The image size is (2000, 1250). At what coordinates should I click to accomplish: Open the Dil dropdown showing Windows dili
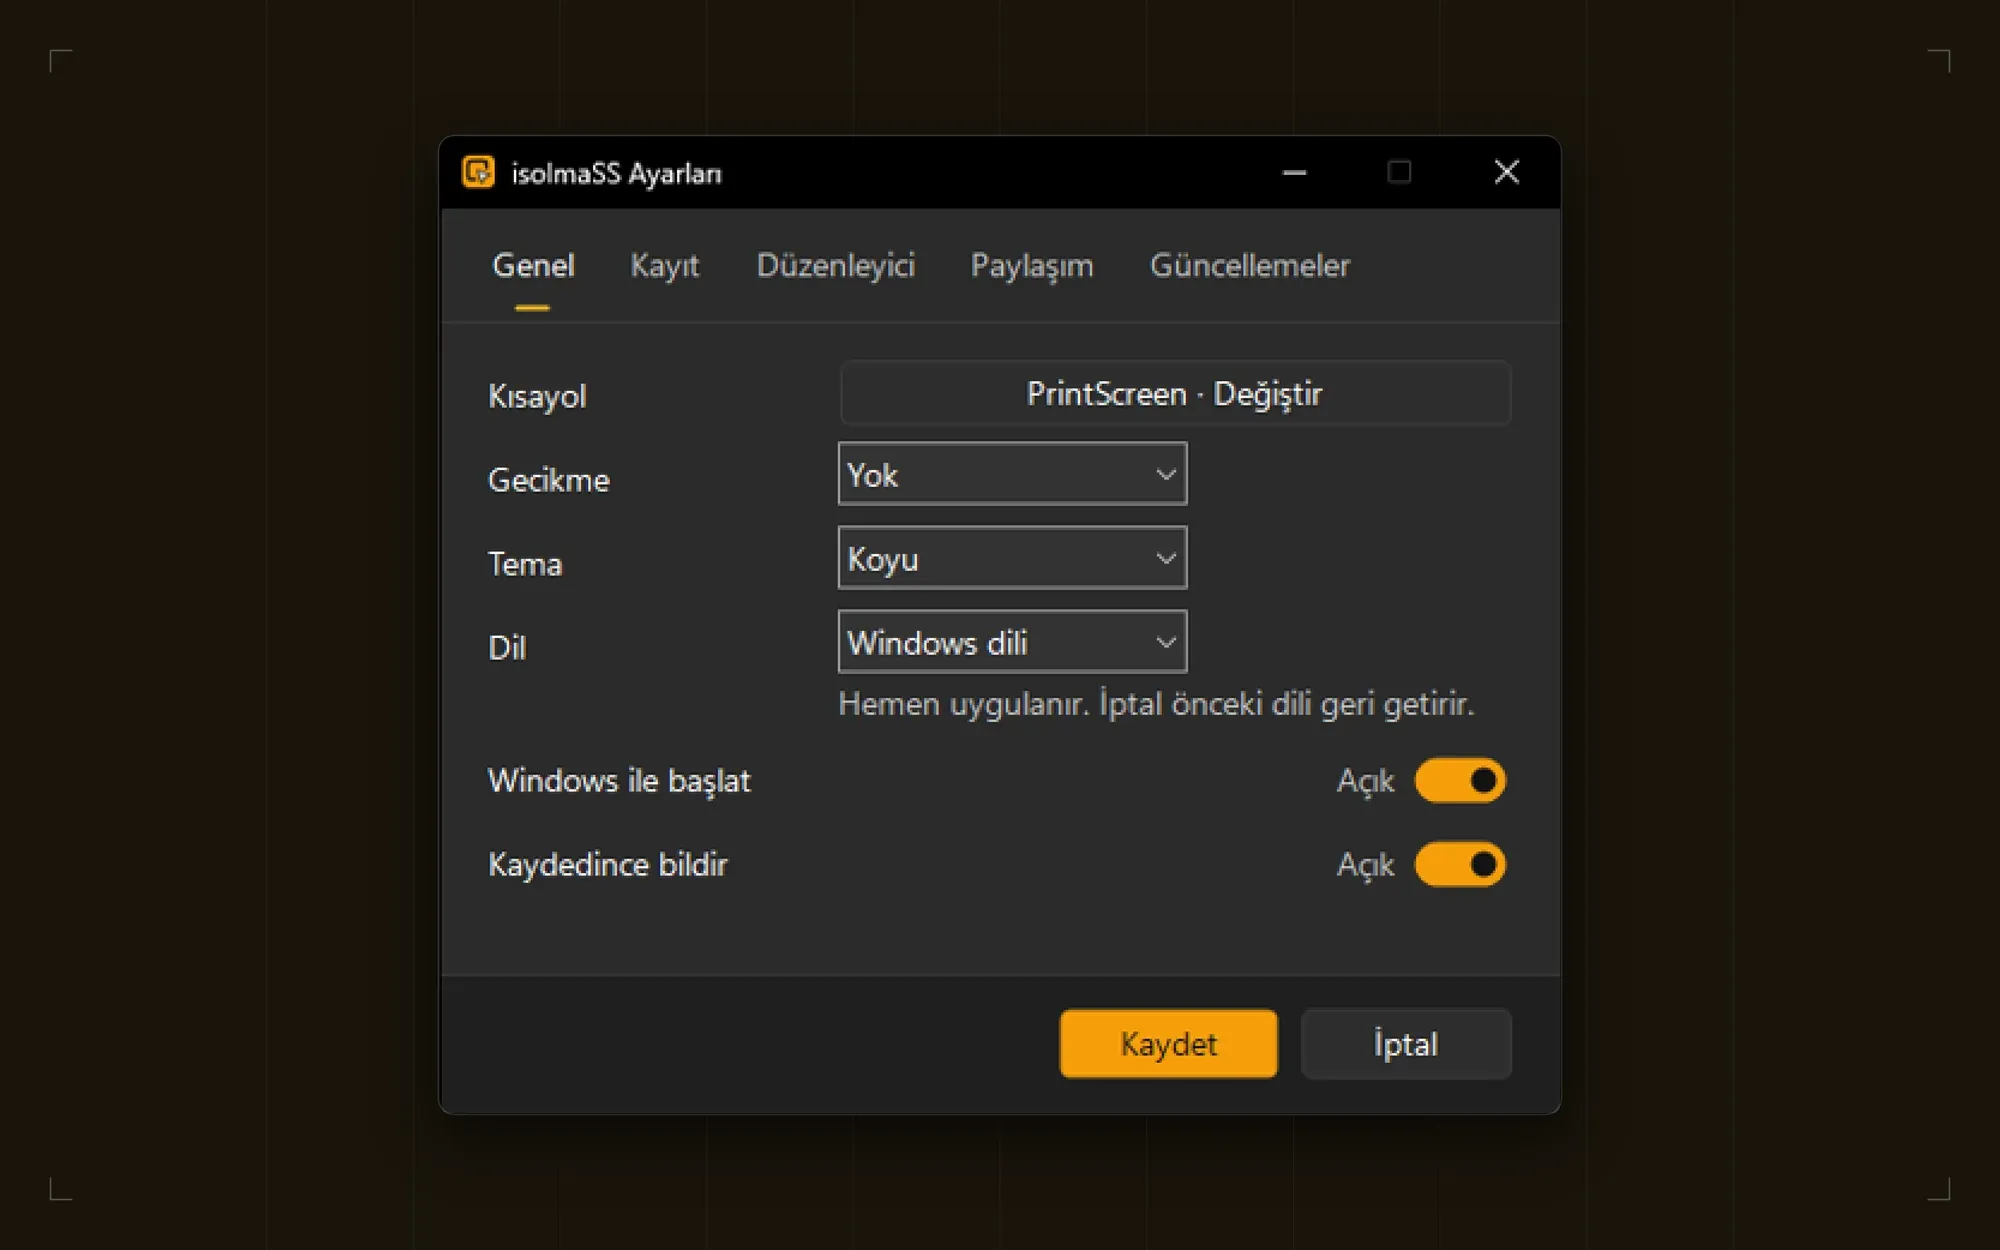point(1012,642)
